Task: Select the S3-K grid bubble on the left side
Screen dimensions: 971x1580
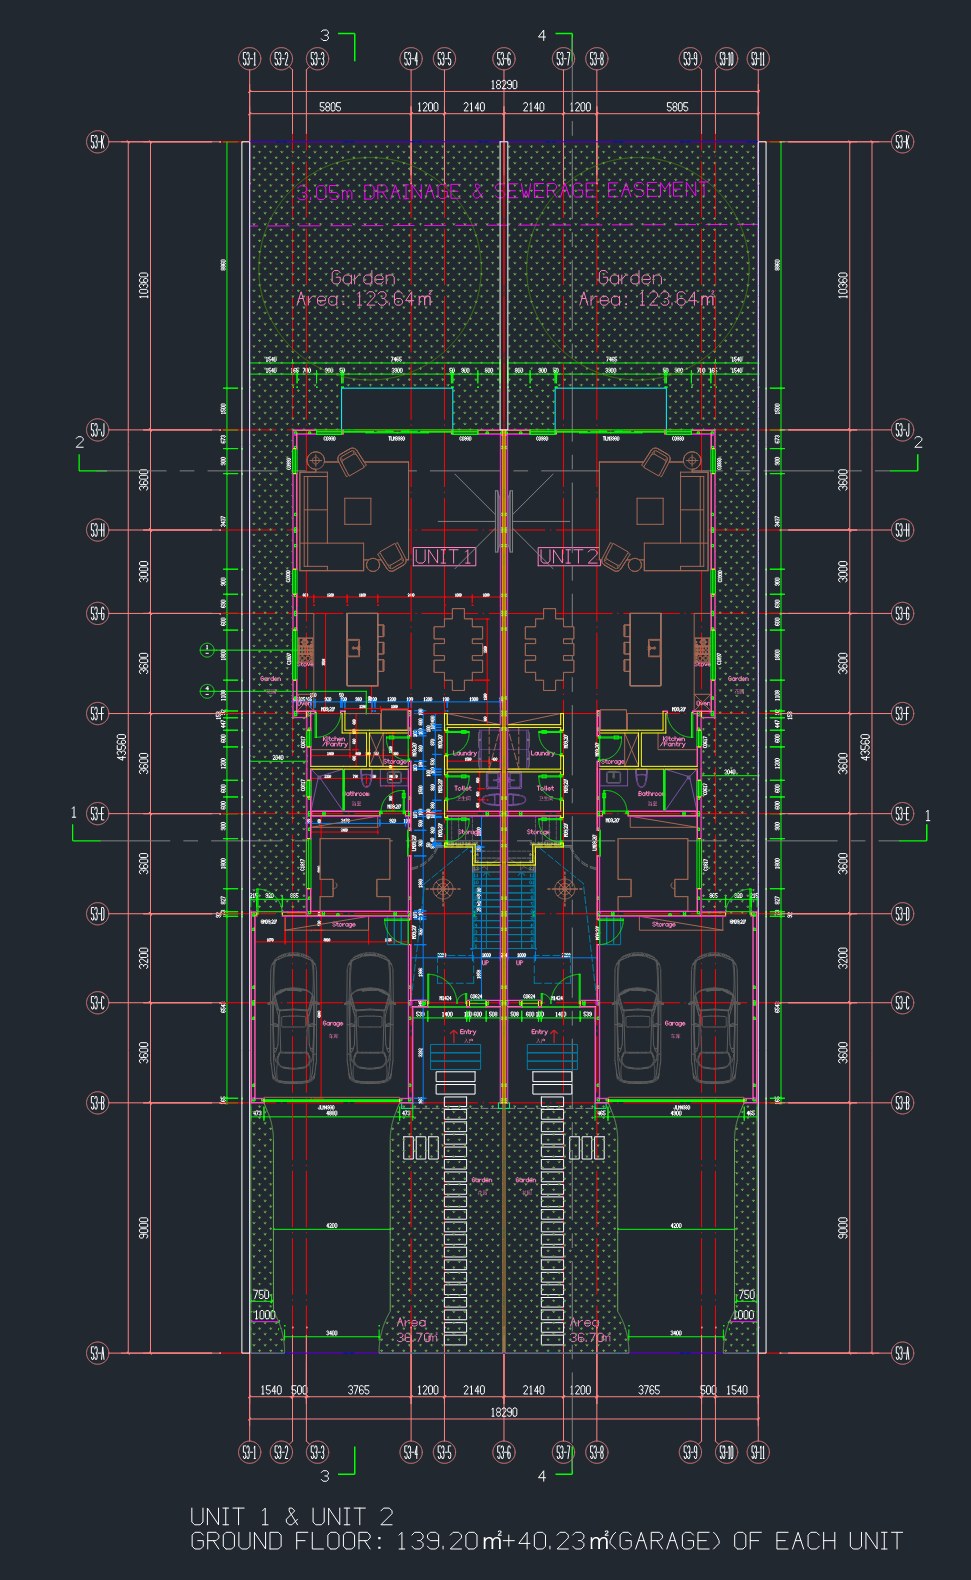Action: (x=97, y=142)
